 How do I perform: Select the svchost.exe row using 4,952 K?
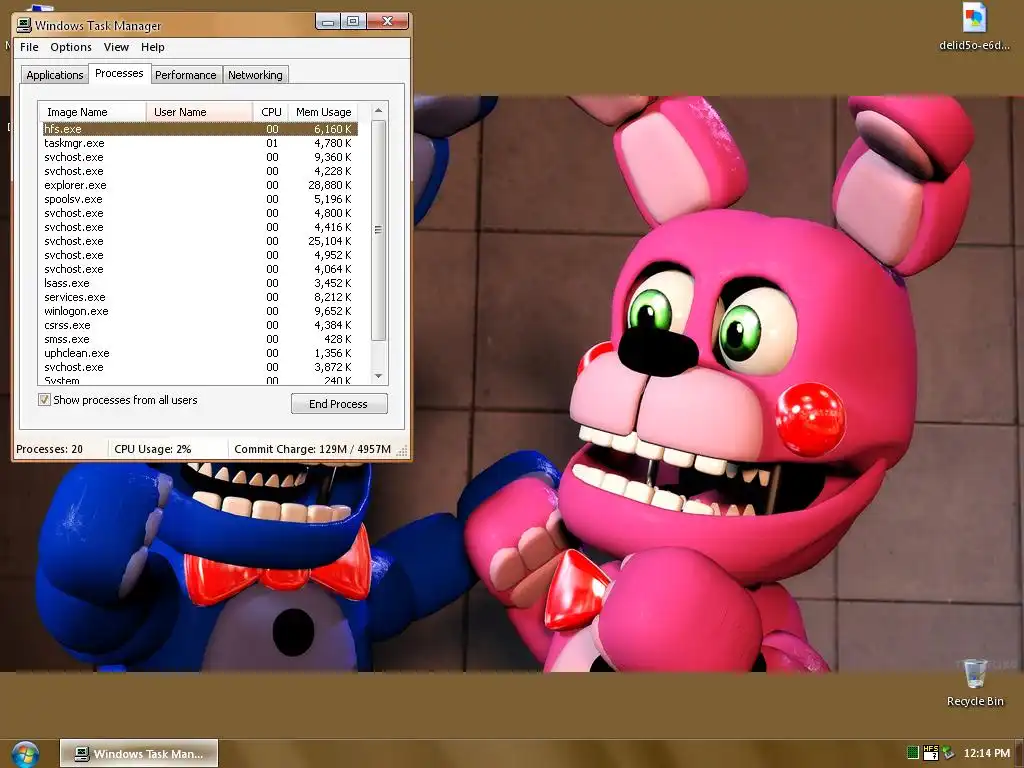point(200,255)
